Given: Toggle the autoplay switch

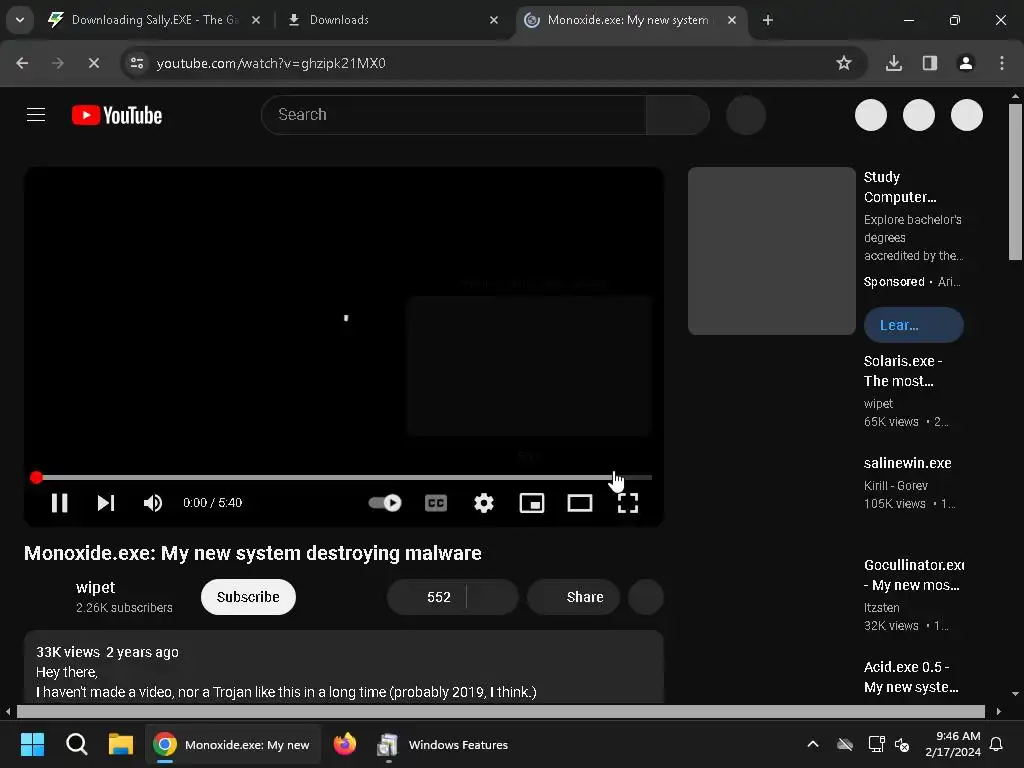Looking at the screenshot, I should (x=385, y=503).
